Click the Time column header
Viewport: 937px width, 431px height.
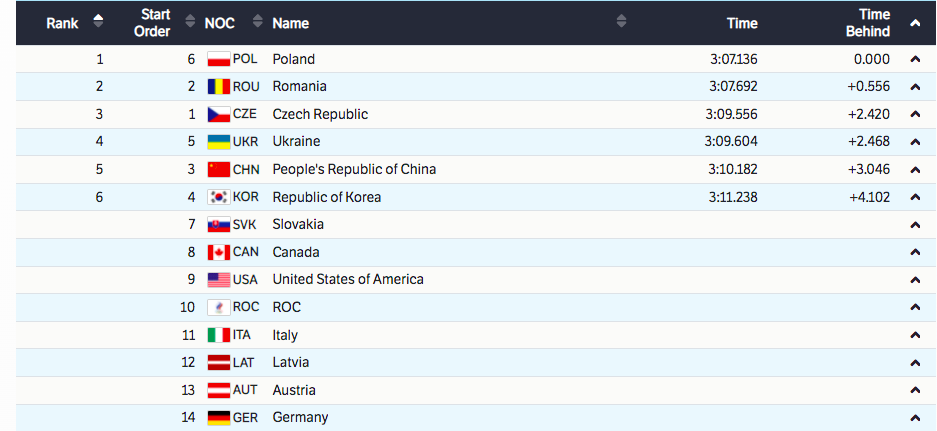[742, 23]
